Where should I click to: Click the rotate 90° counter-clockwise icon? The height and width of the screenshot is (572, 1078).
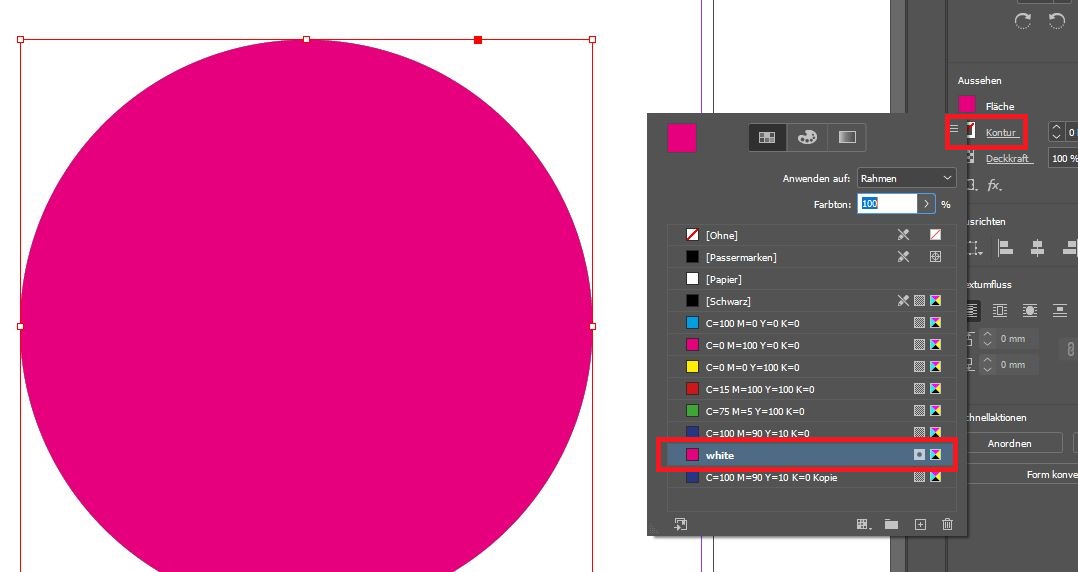click(1056, 21)
